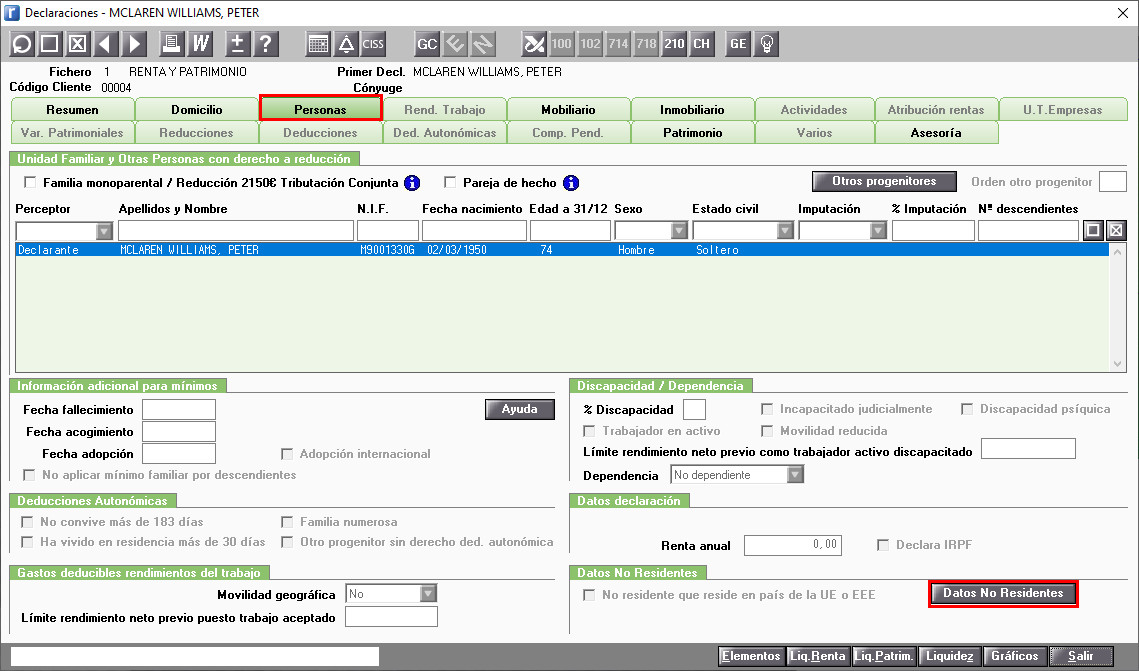Enable Familia monoparental checkbox
The width and height of the screenshot is (1139, 671).
pos(30,182)
